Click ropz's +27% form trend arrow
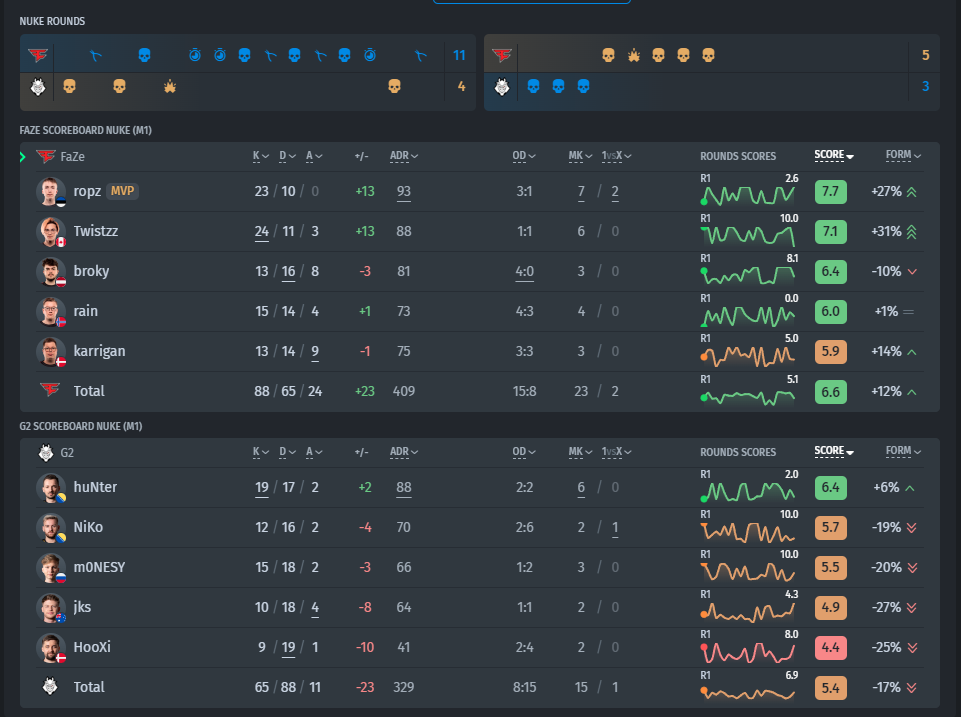961x717 pixels. pos(911,192)
